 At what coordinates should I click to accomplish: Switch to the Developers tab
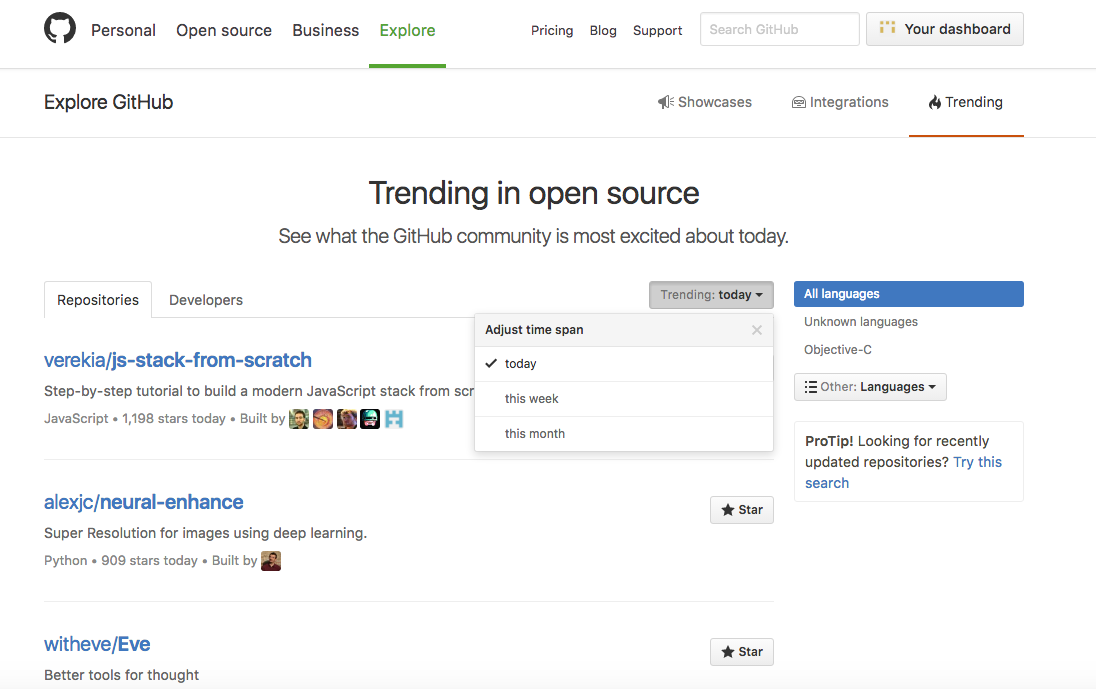click(x=206, y=300)
